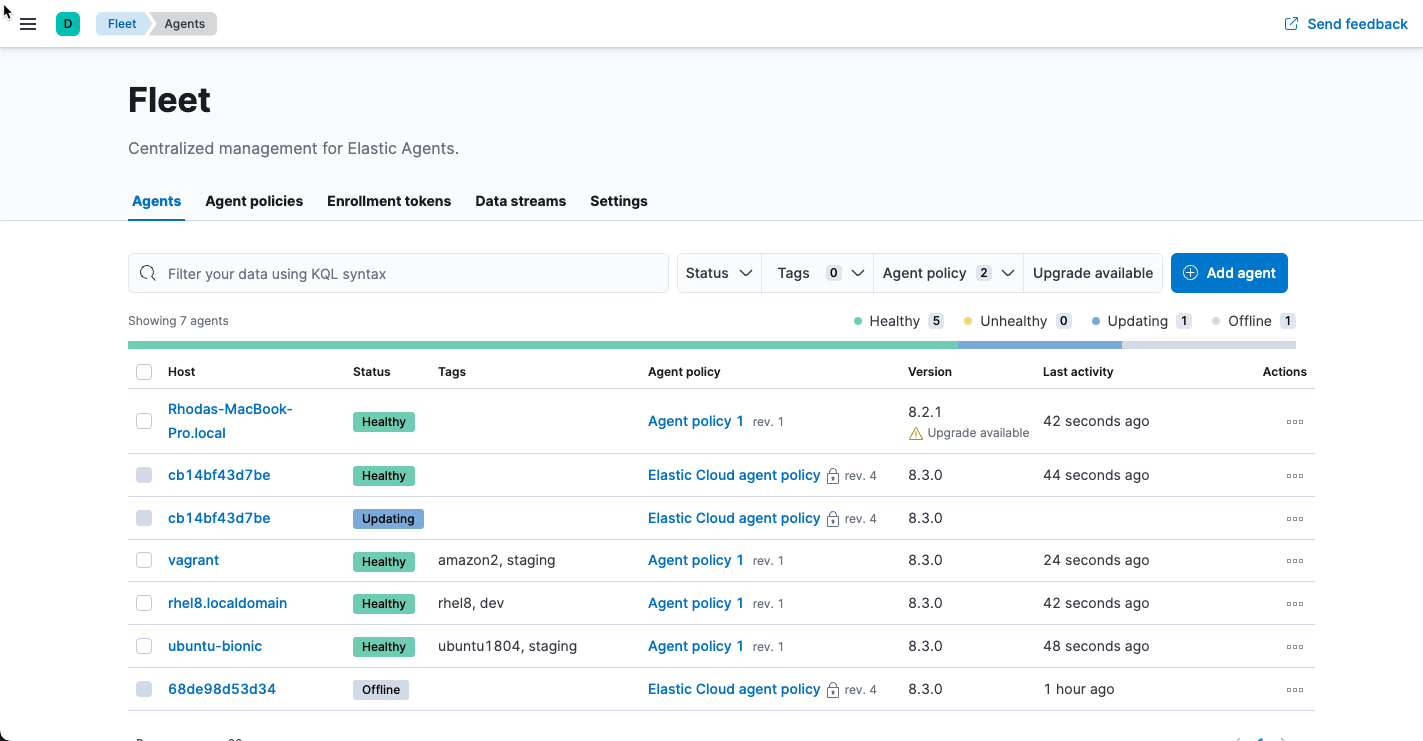Open the Data streams tab

(x=520, y=201)
